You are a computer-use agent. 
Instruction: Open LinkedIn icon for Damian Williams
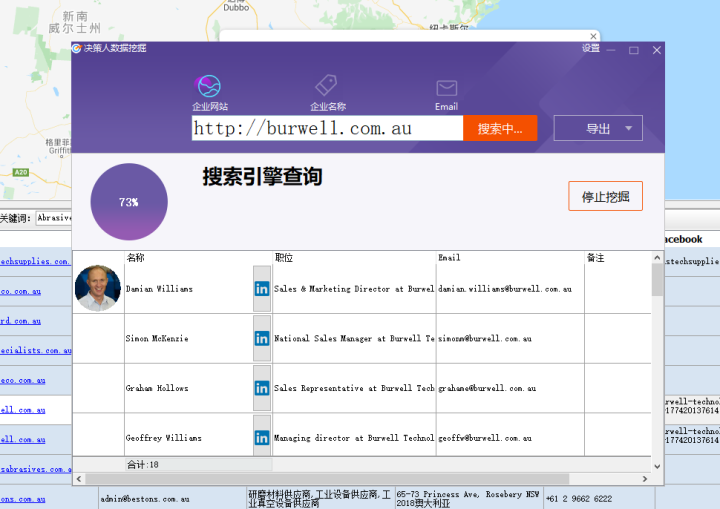pyautogui.click(x=262, y=289)
